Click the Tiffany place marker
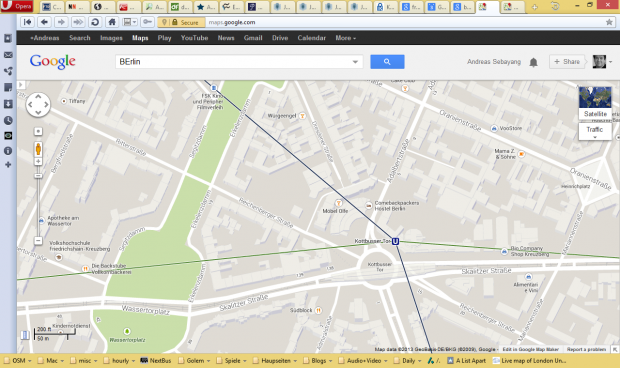 64,101
